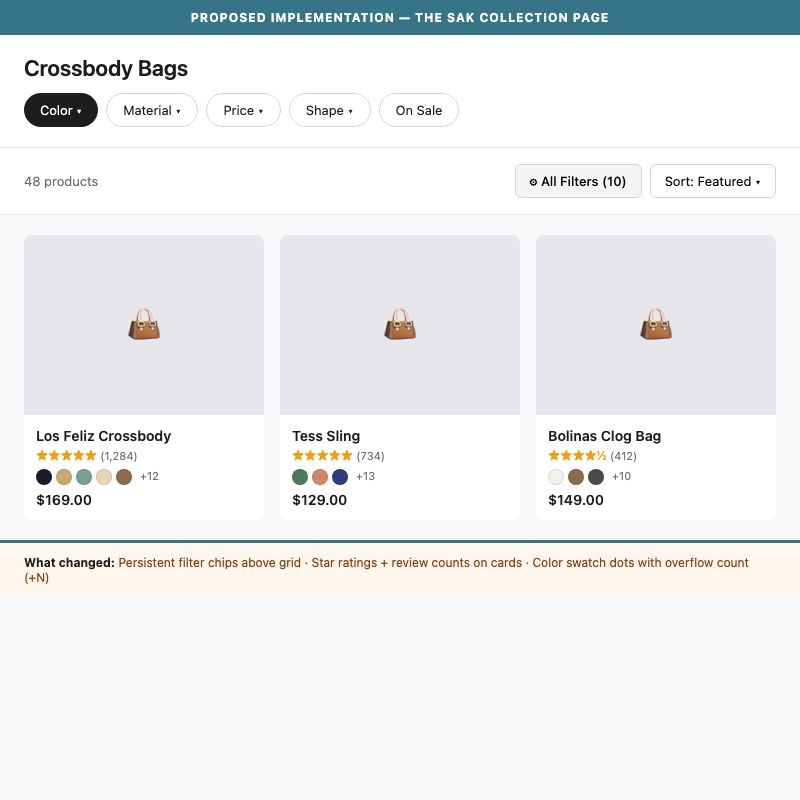
Task: Click the Crossbody Bags page heading
Action: (106, 68)
